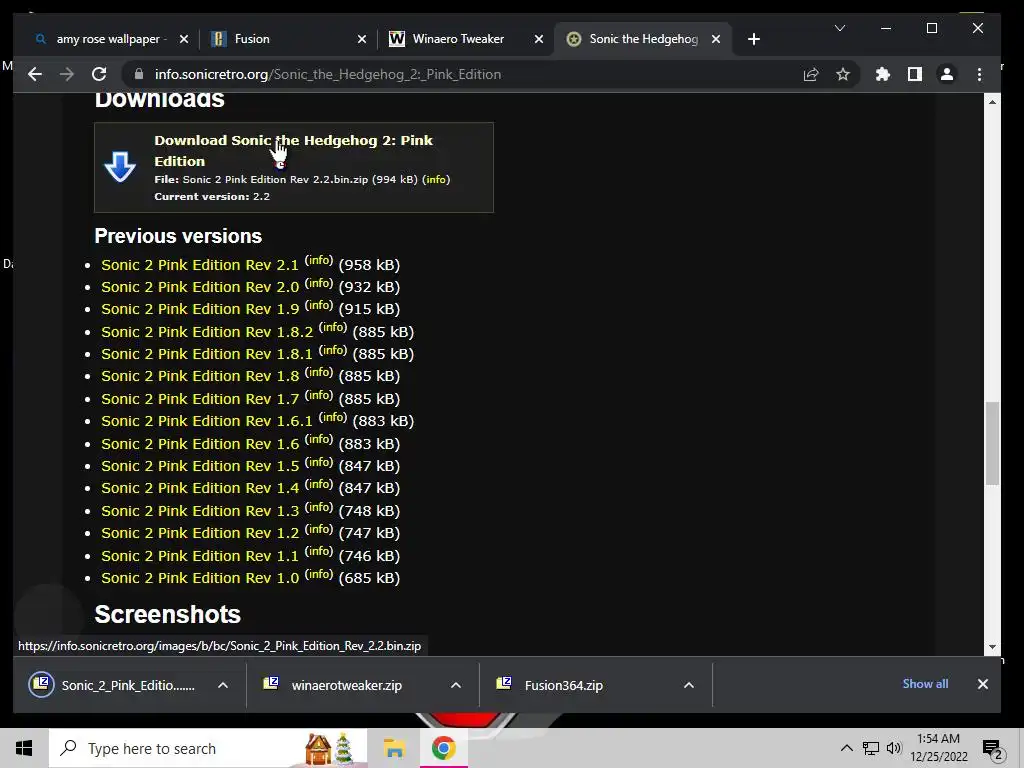Expand options for winaerotweaker.zip download
Viewport: 1024px width, 768px height.
[456, 685]
